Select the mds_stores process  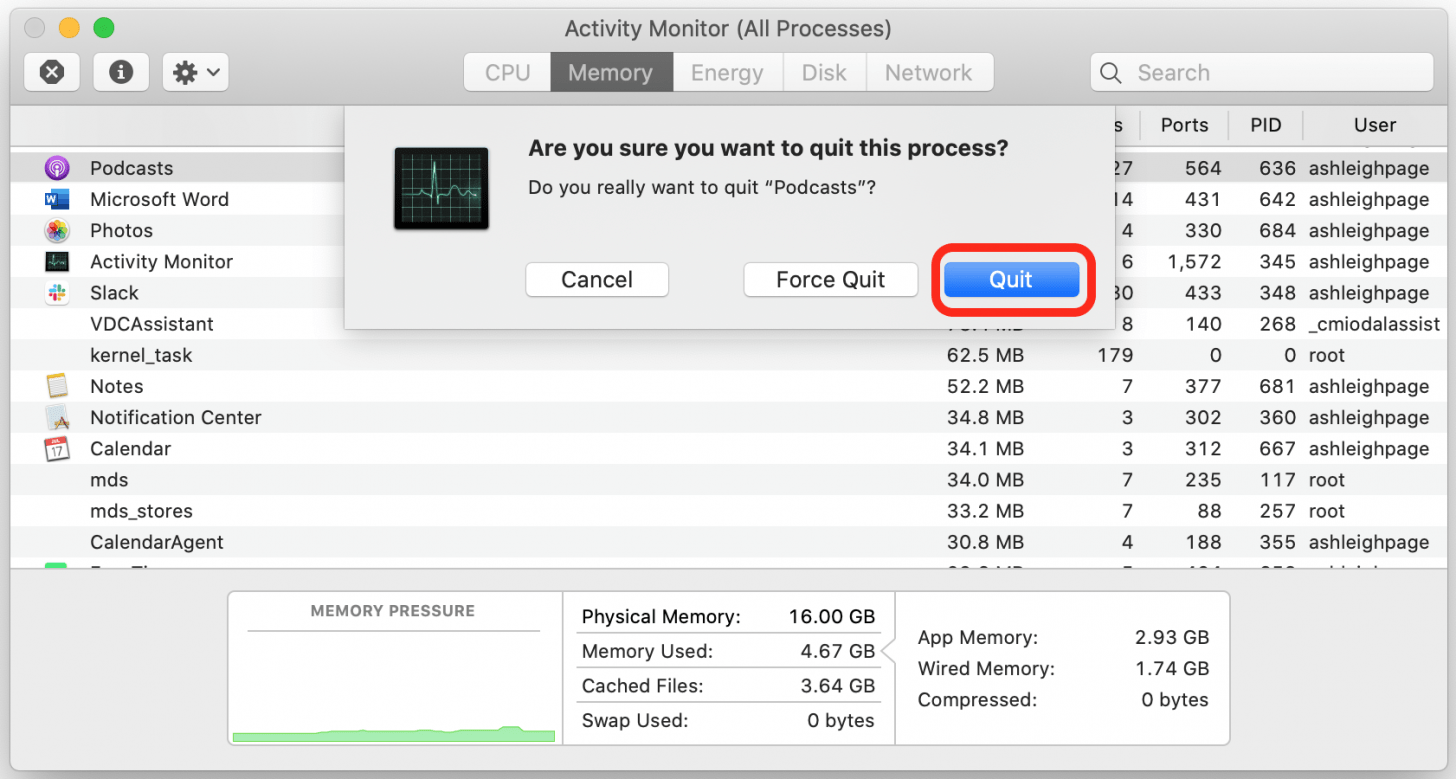pos(141,511)
